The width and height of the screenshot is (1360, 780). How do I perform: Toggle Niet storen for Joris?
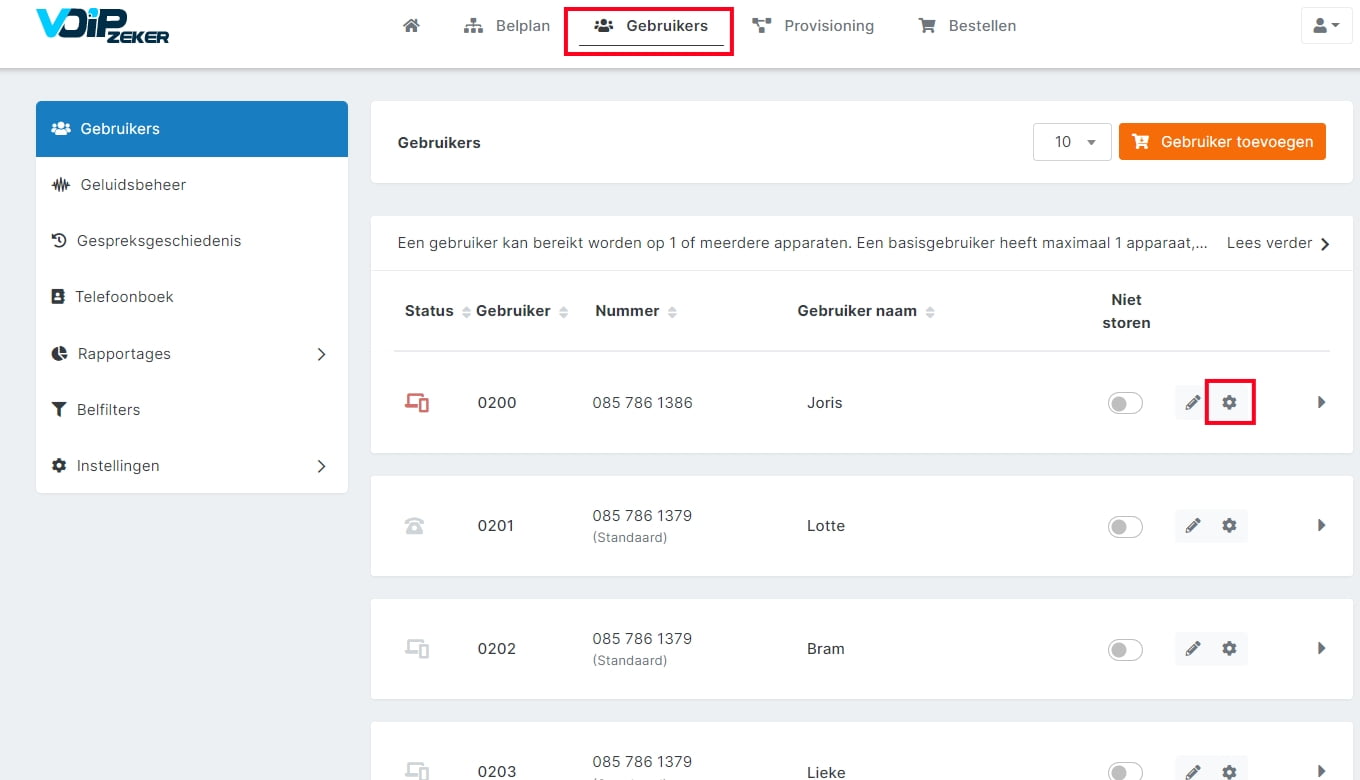(1125, 403)
